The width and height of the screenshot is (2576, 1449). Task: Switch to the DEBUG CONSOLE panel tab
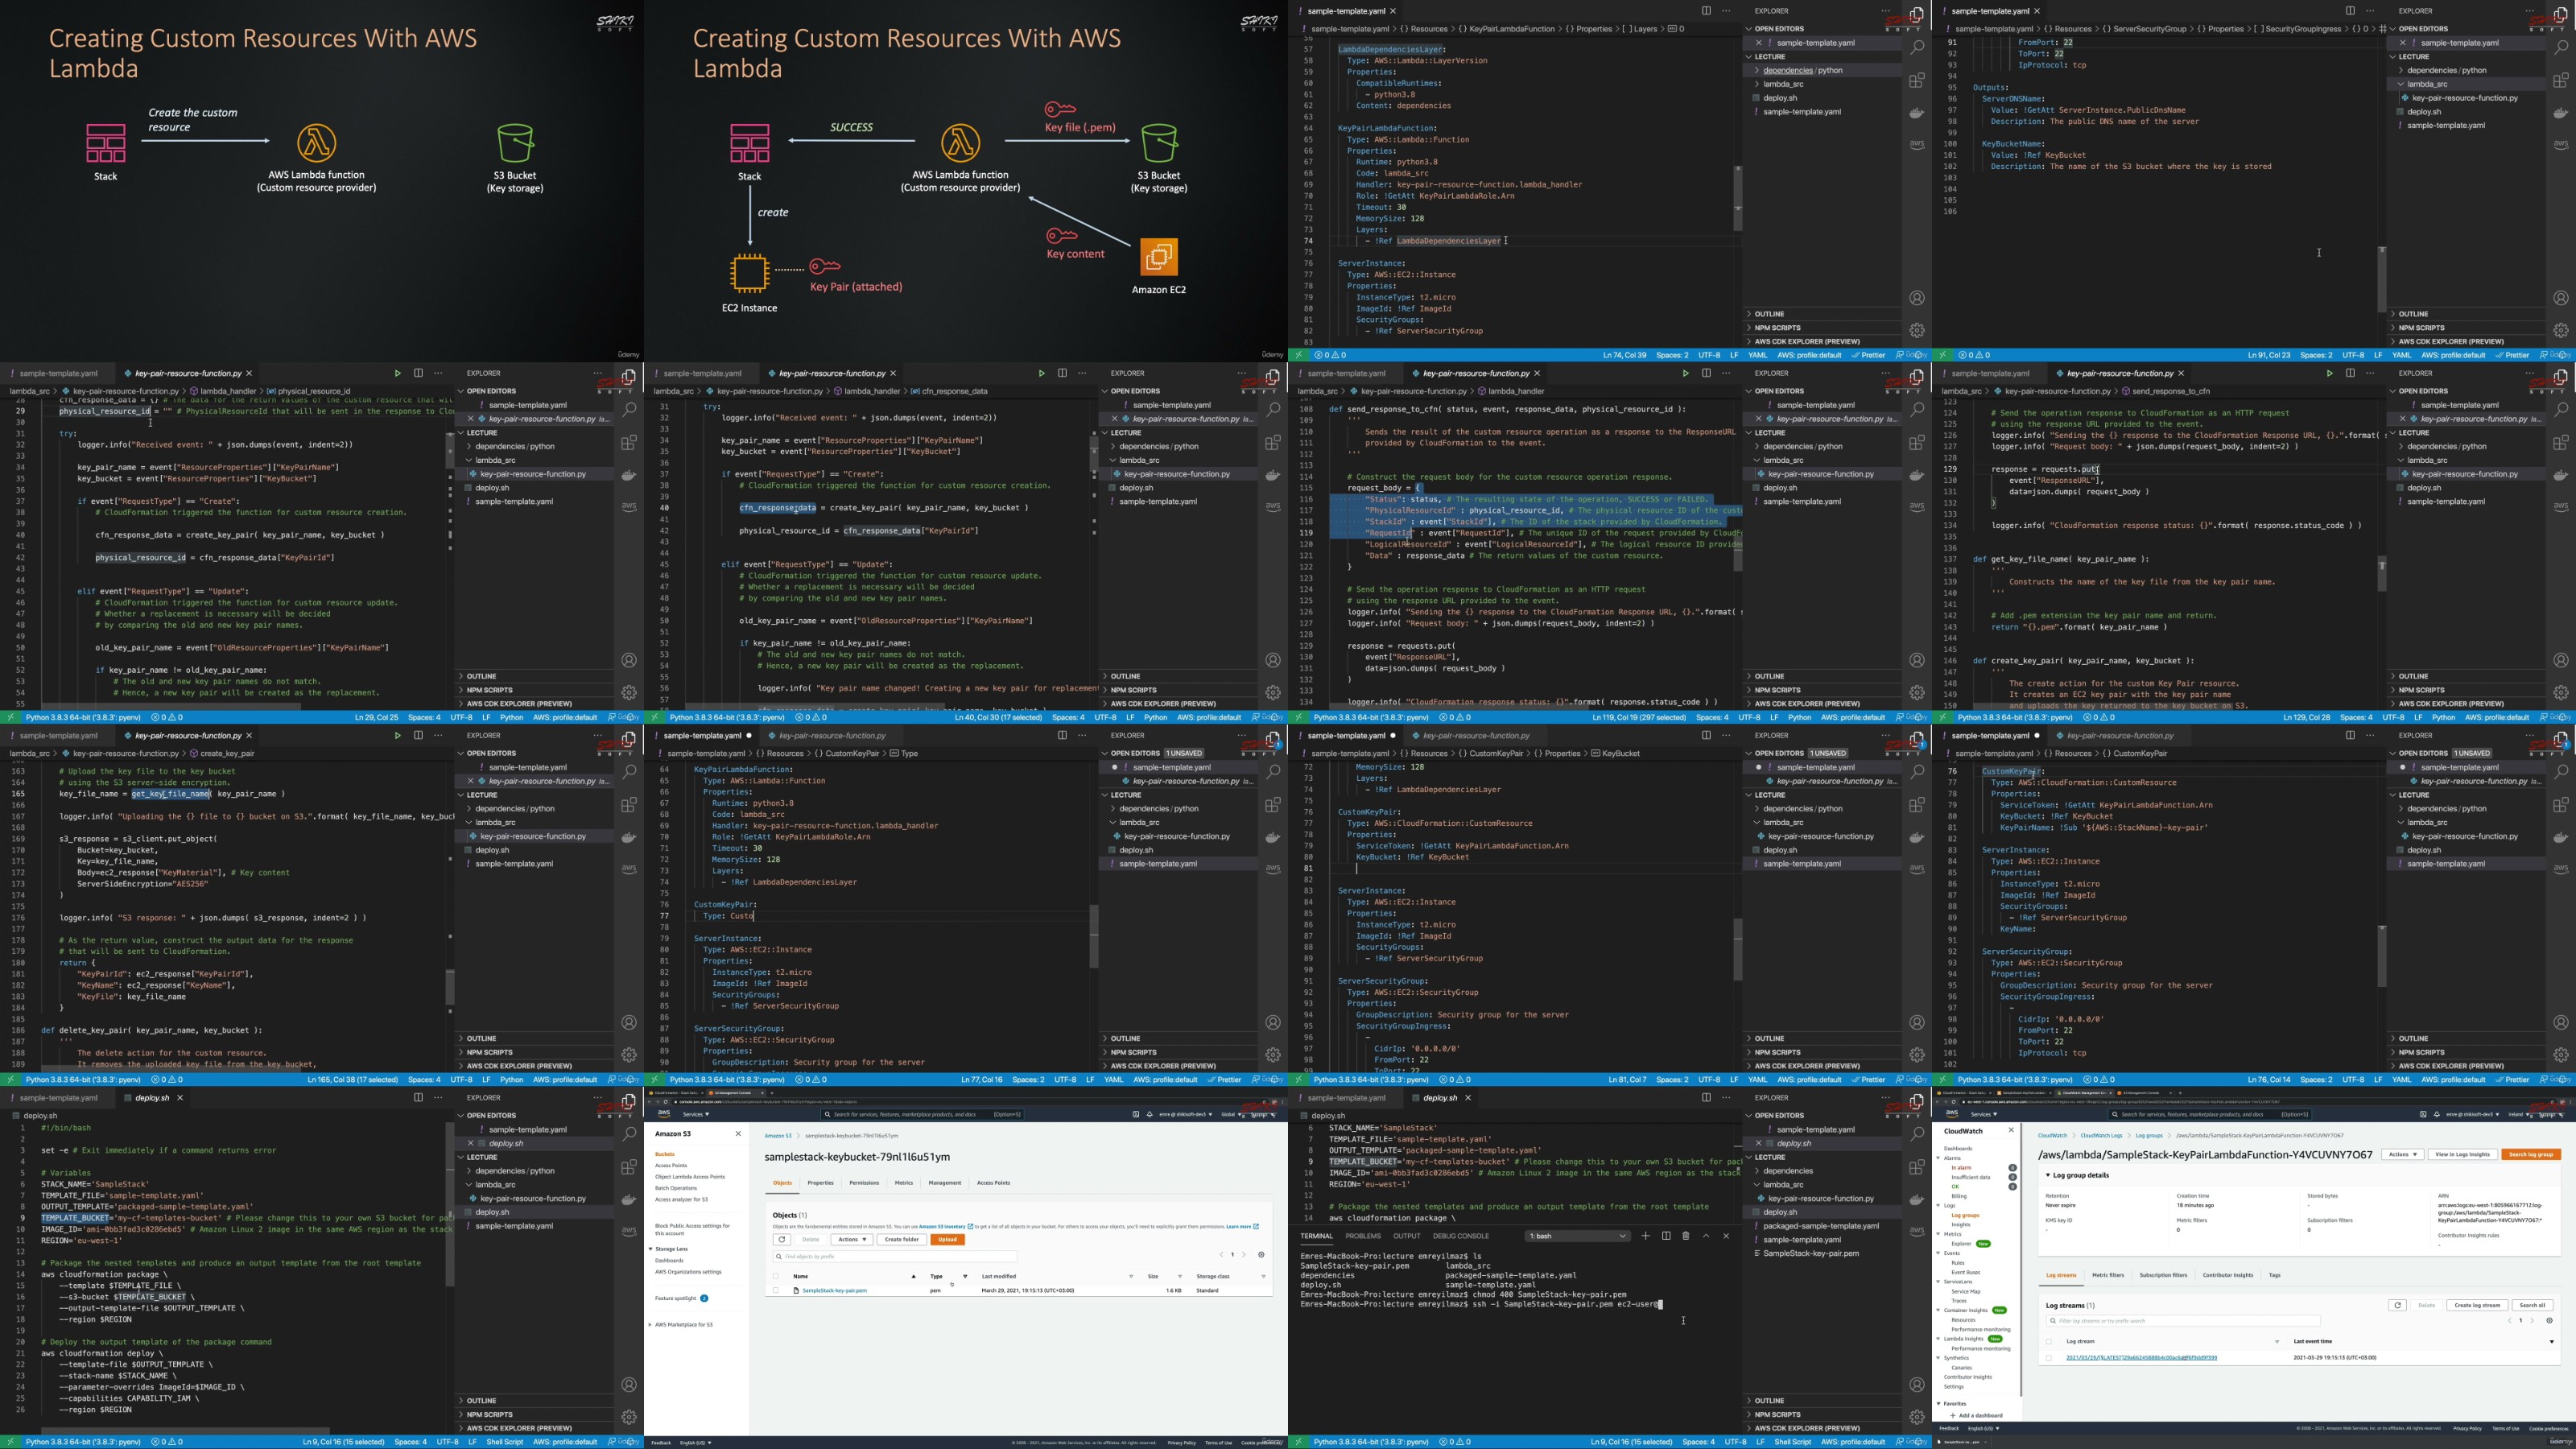tap(1461, 1236)
